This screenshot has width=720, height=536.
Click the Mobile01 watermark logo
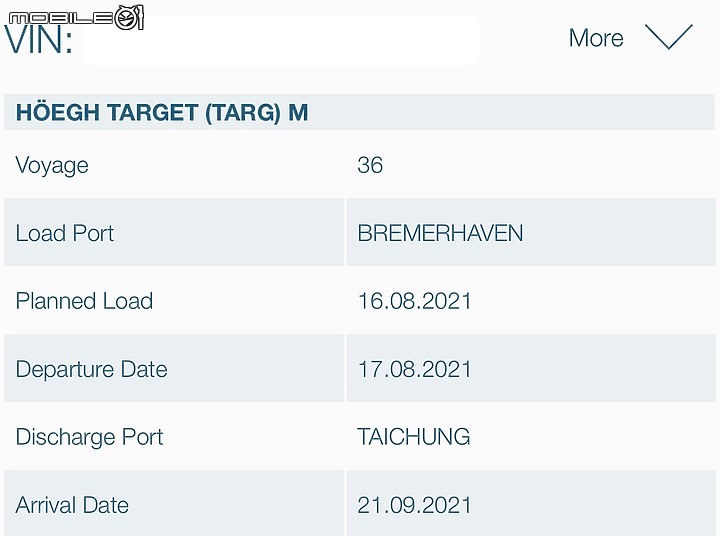[x=76, y=17]
